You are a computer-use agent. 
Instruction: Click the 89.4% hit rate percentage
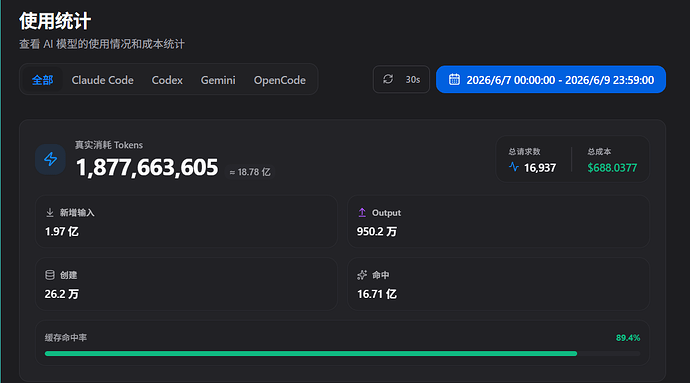tap(628, 338)
